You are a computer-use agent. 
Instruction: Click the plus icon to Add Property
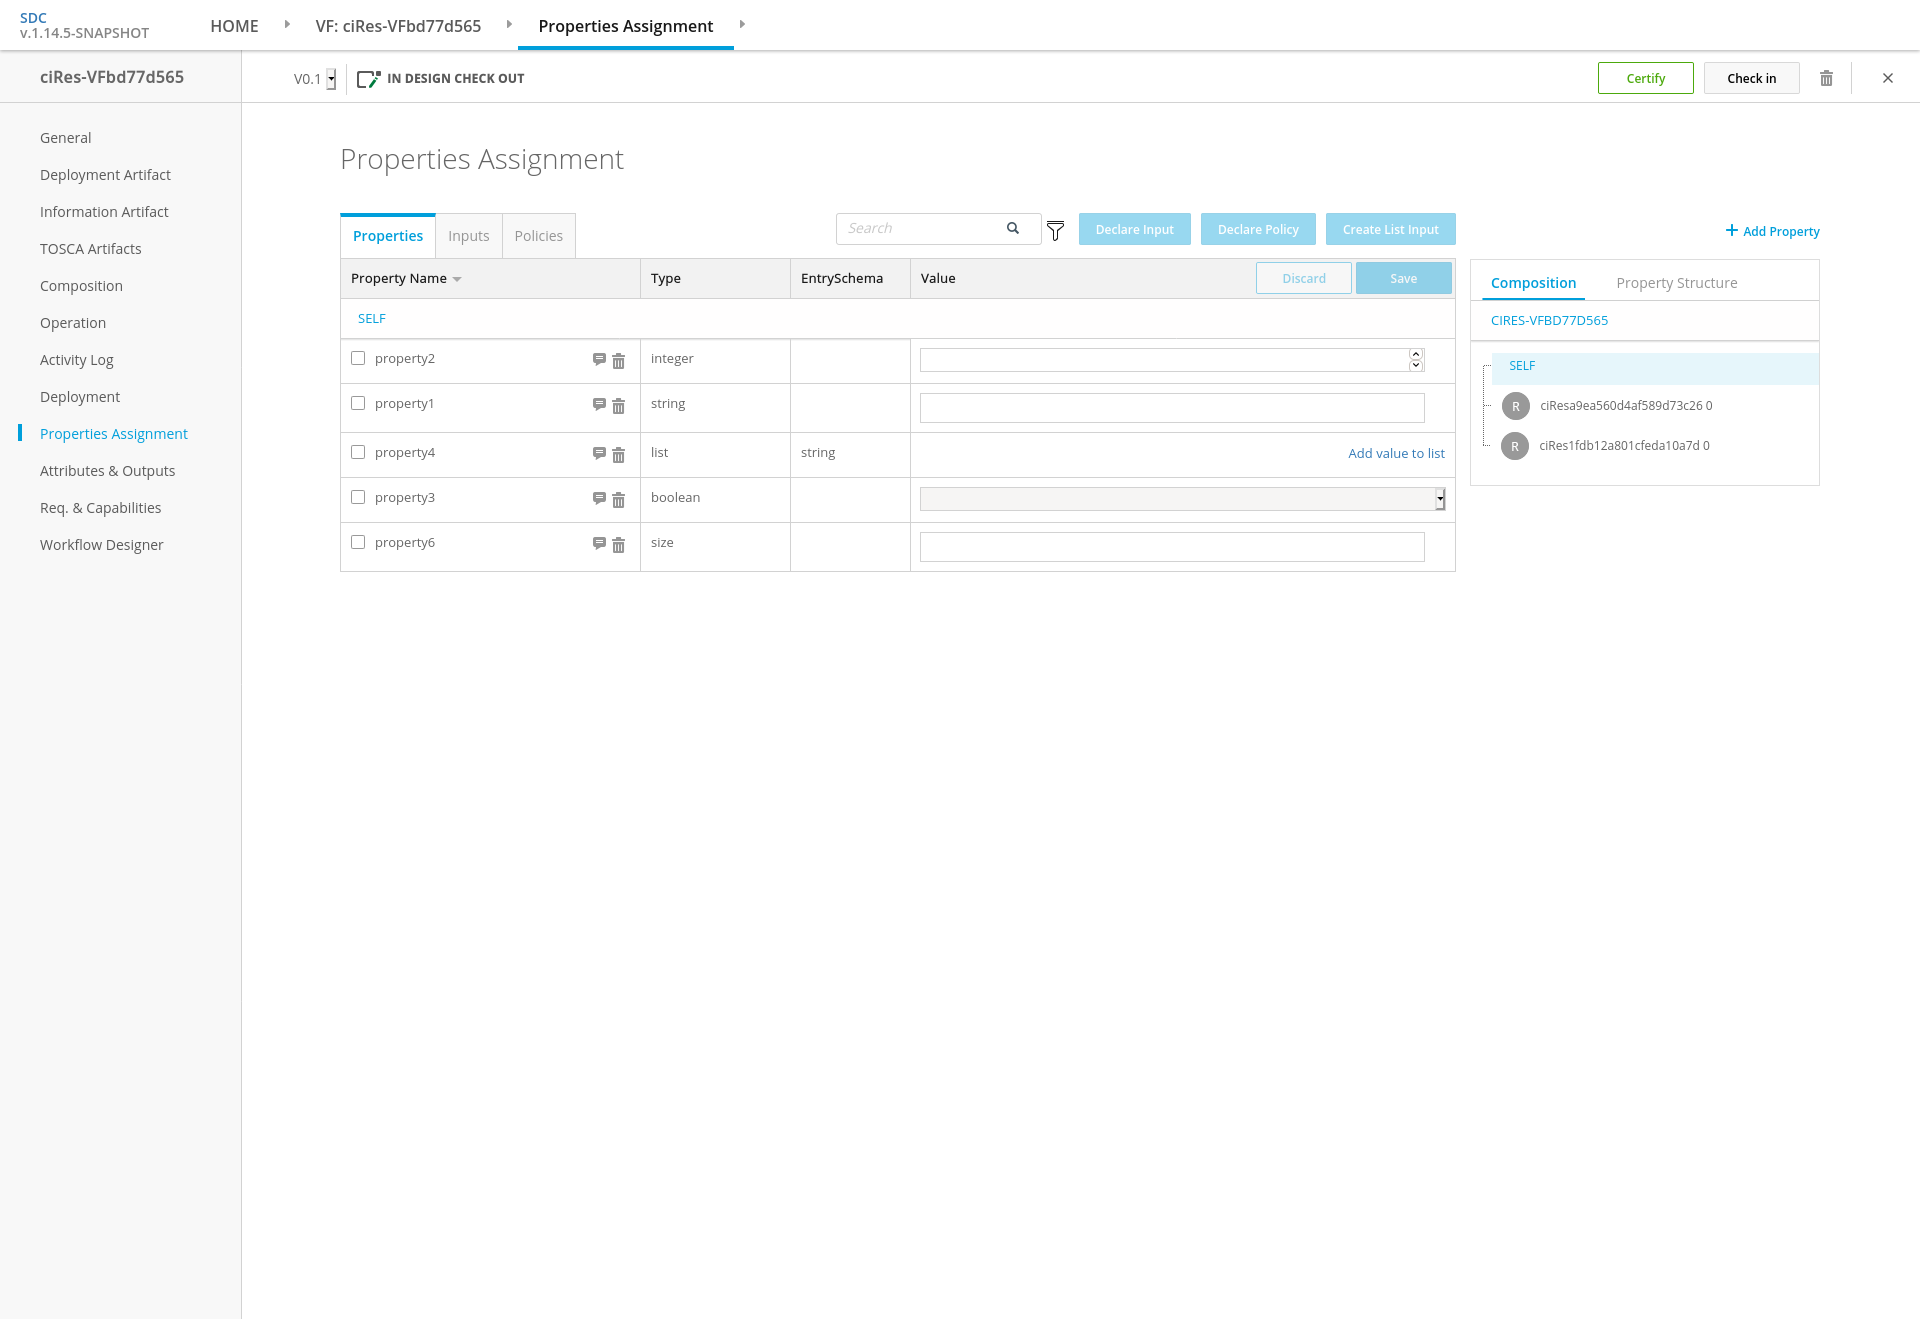point(1731,231)
